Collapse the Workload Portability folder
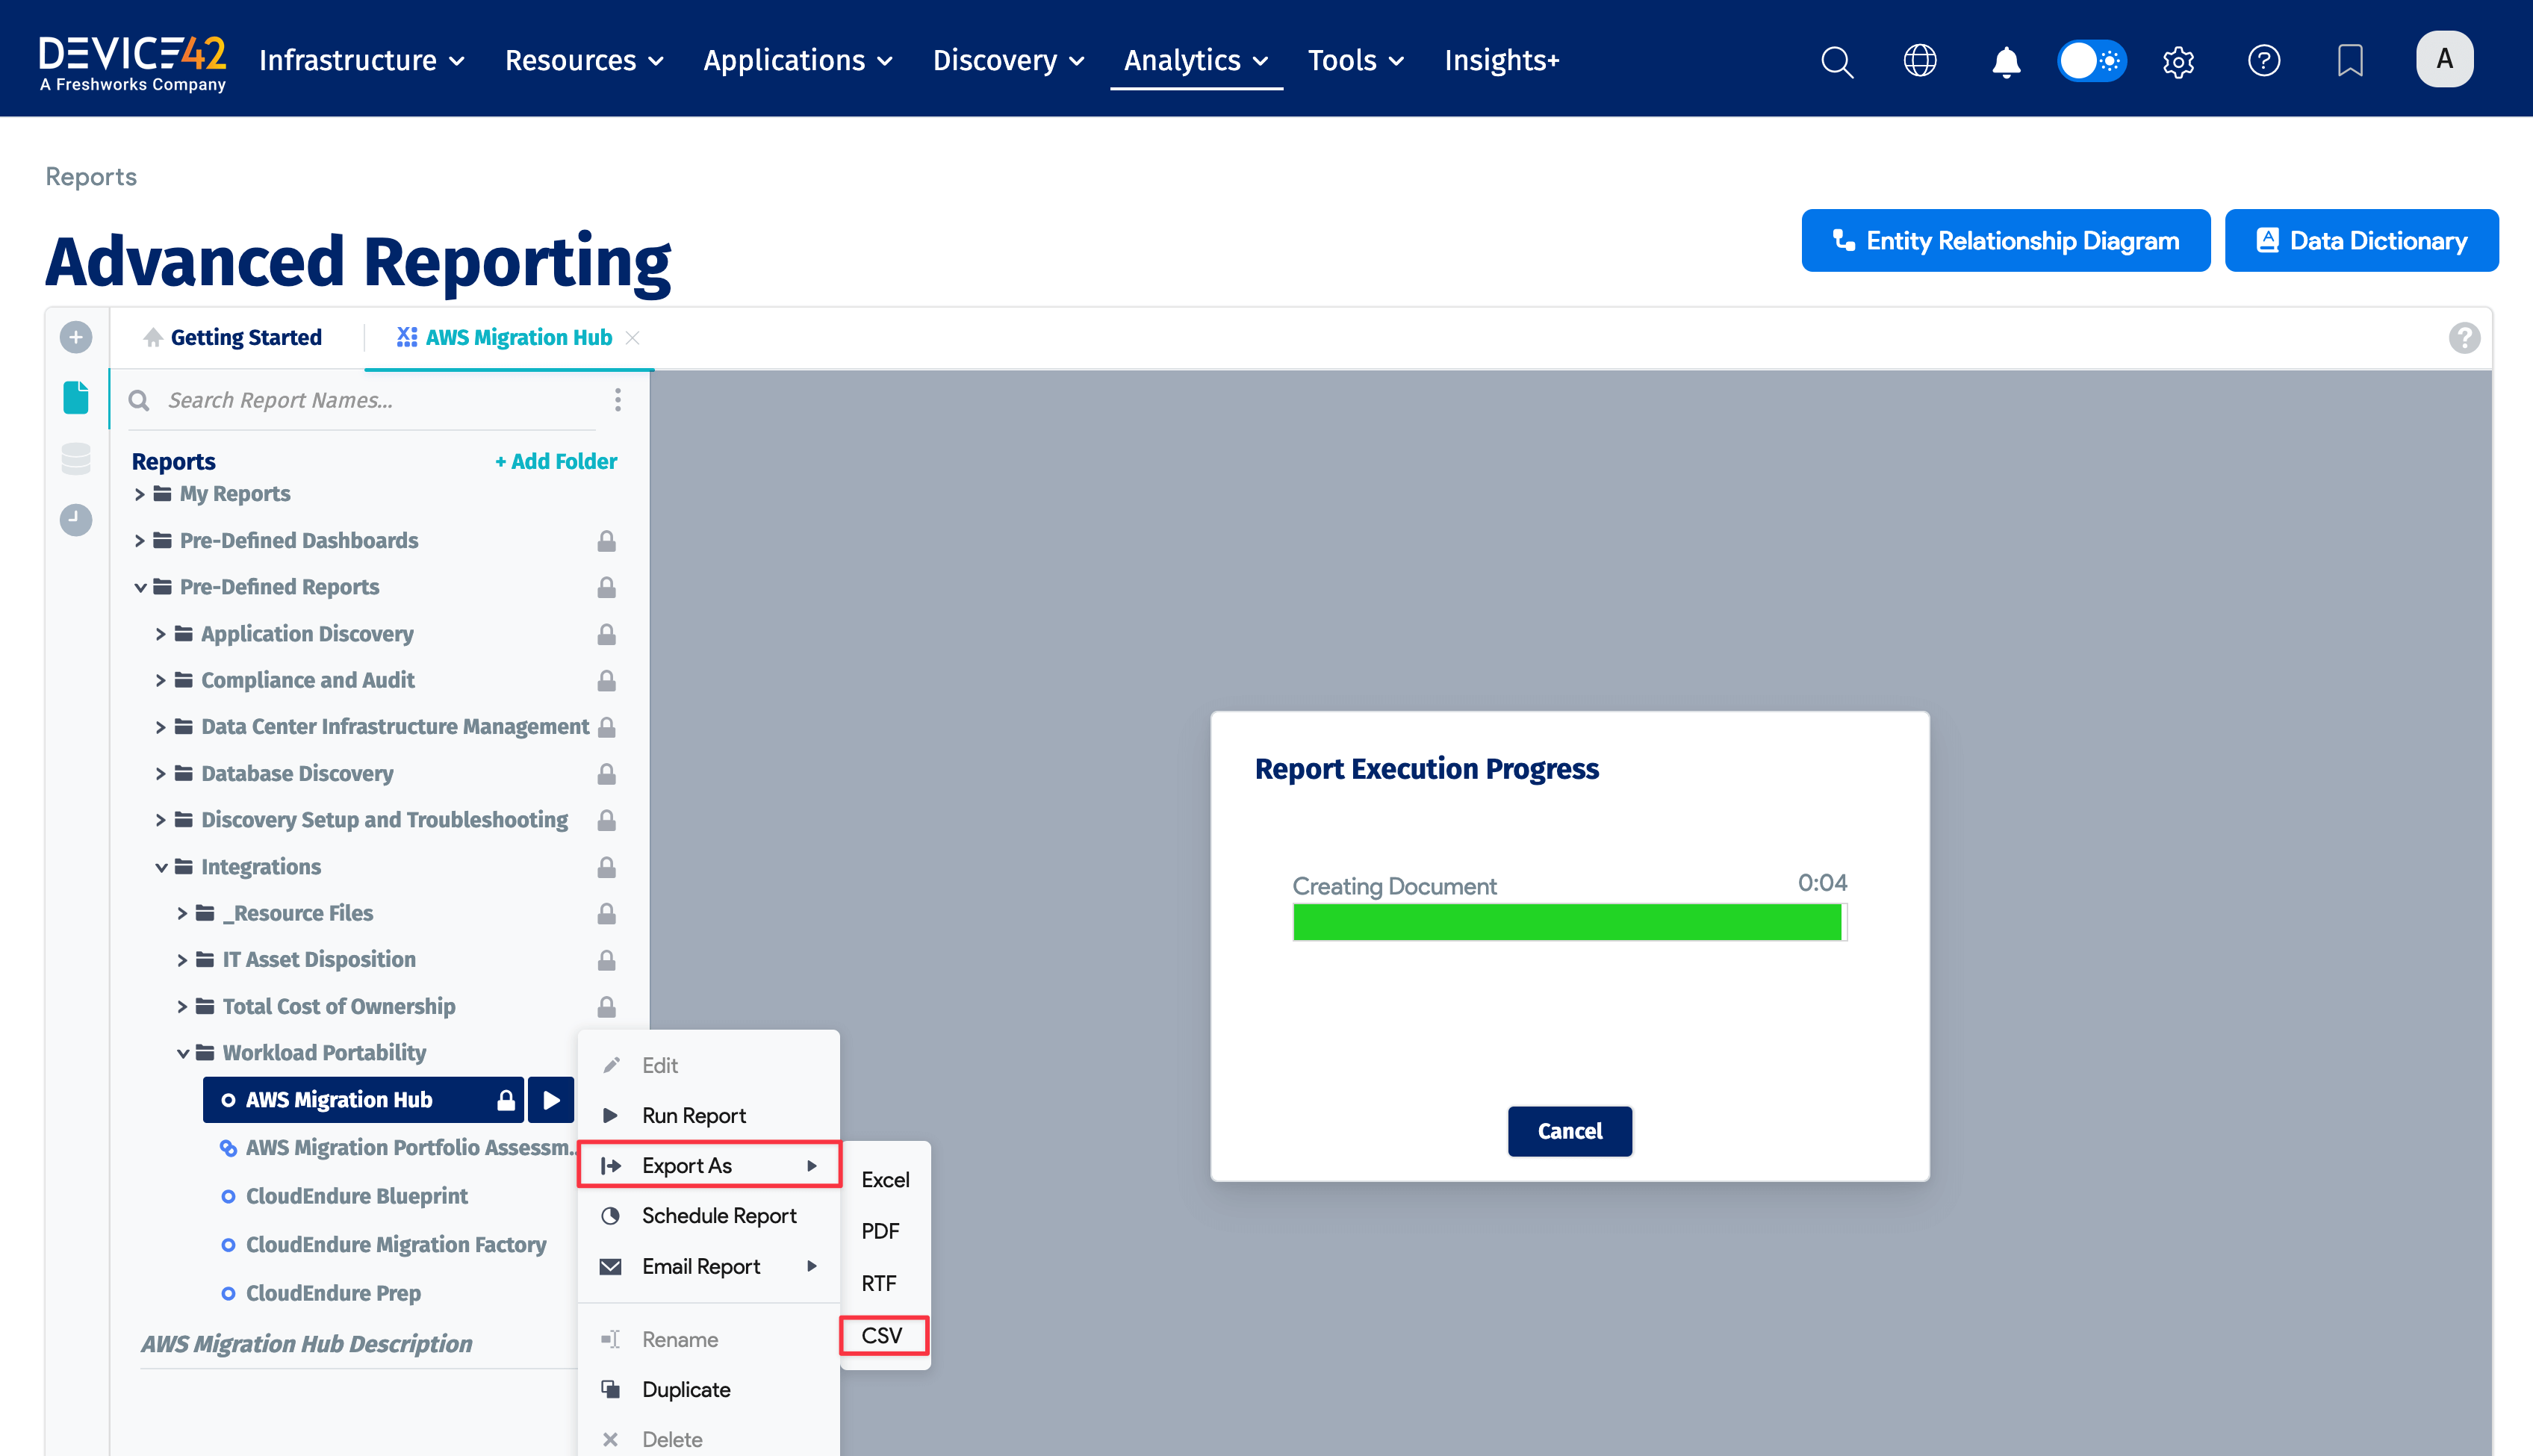The height and width of the screenshot is (1456, 2533). pos(182,1053)
